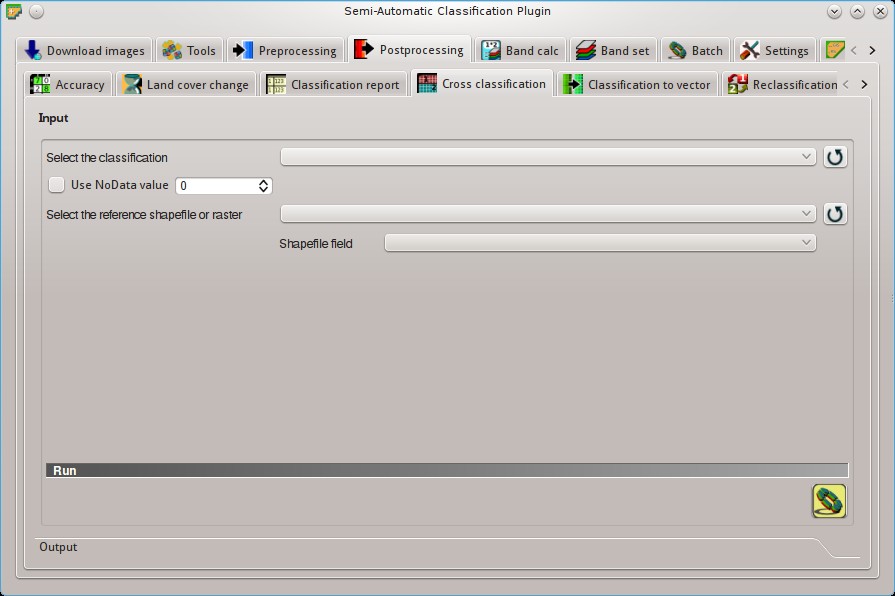895x596 pixels.
Task: Open the Batch tab
Action: click(x=696, y=50)
